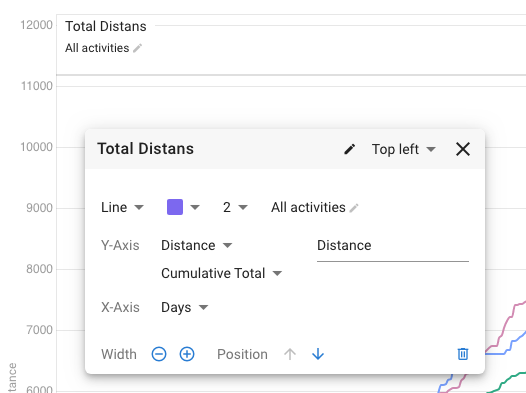Expand the color dropdown arrow
This screenshot has width=526, height=393.
[195, 207]
